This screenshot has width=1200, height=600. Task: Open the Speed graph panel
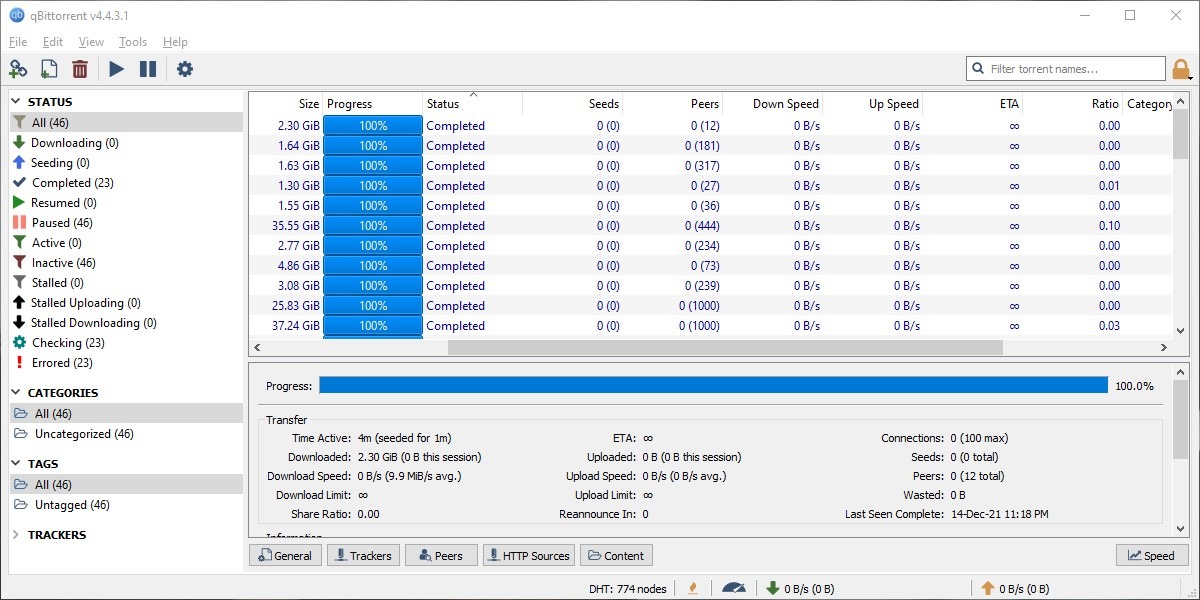1151,555
